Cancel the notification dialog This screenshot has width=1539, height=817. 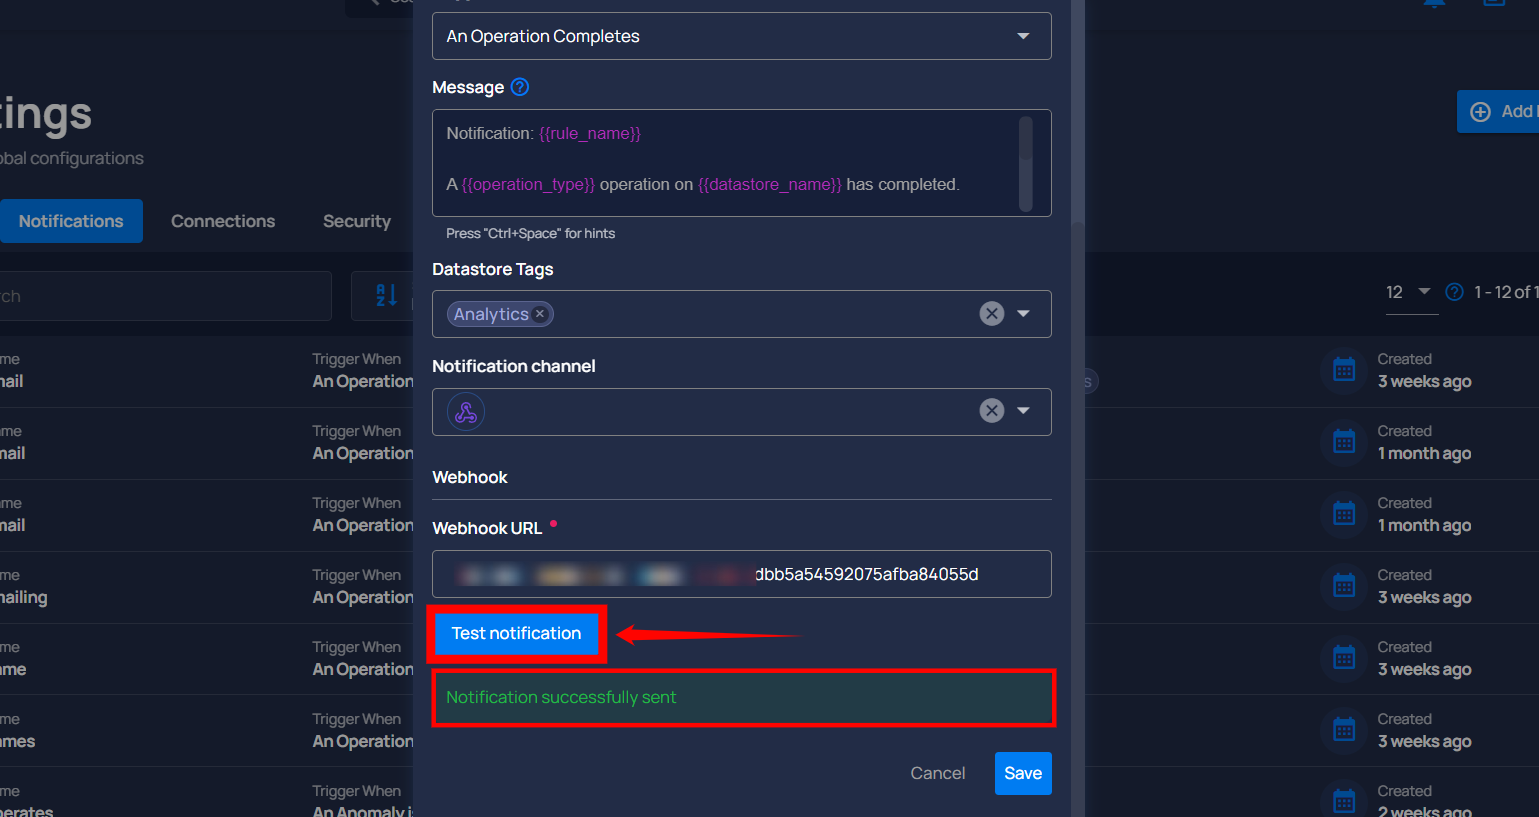click(937, 773)
